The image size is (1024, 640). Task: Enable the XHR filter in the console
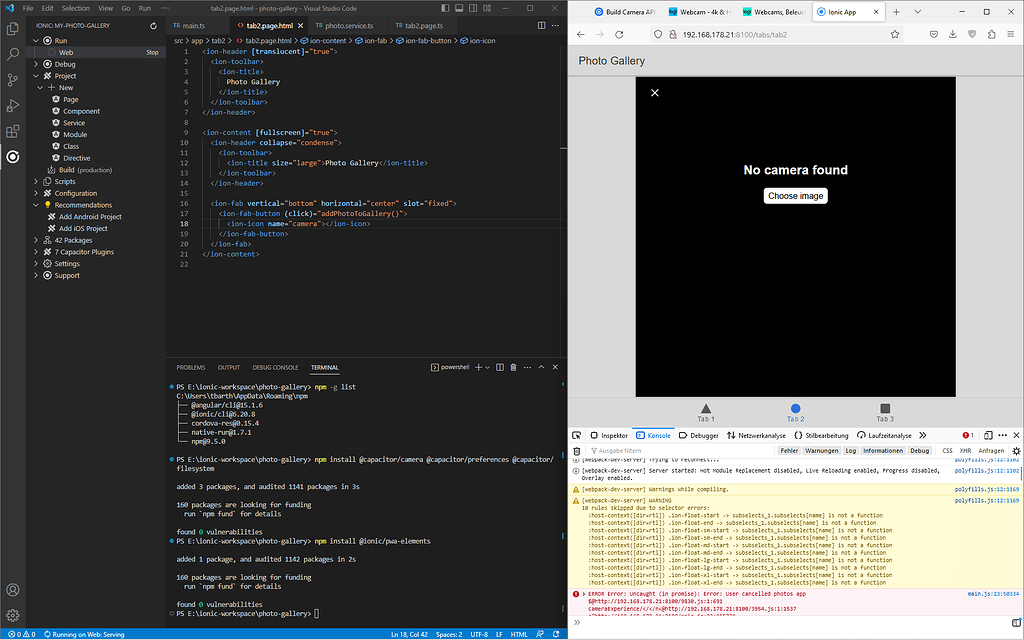965,451
